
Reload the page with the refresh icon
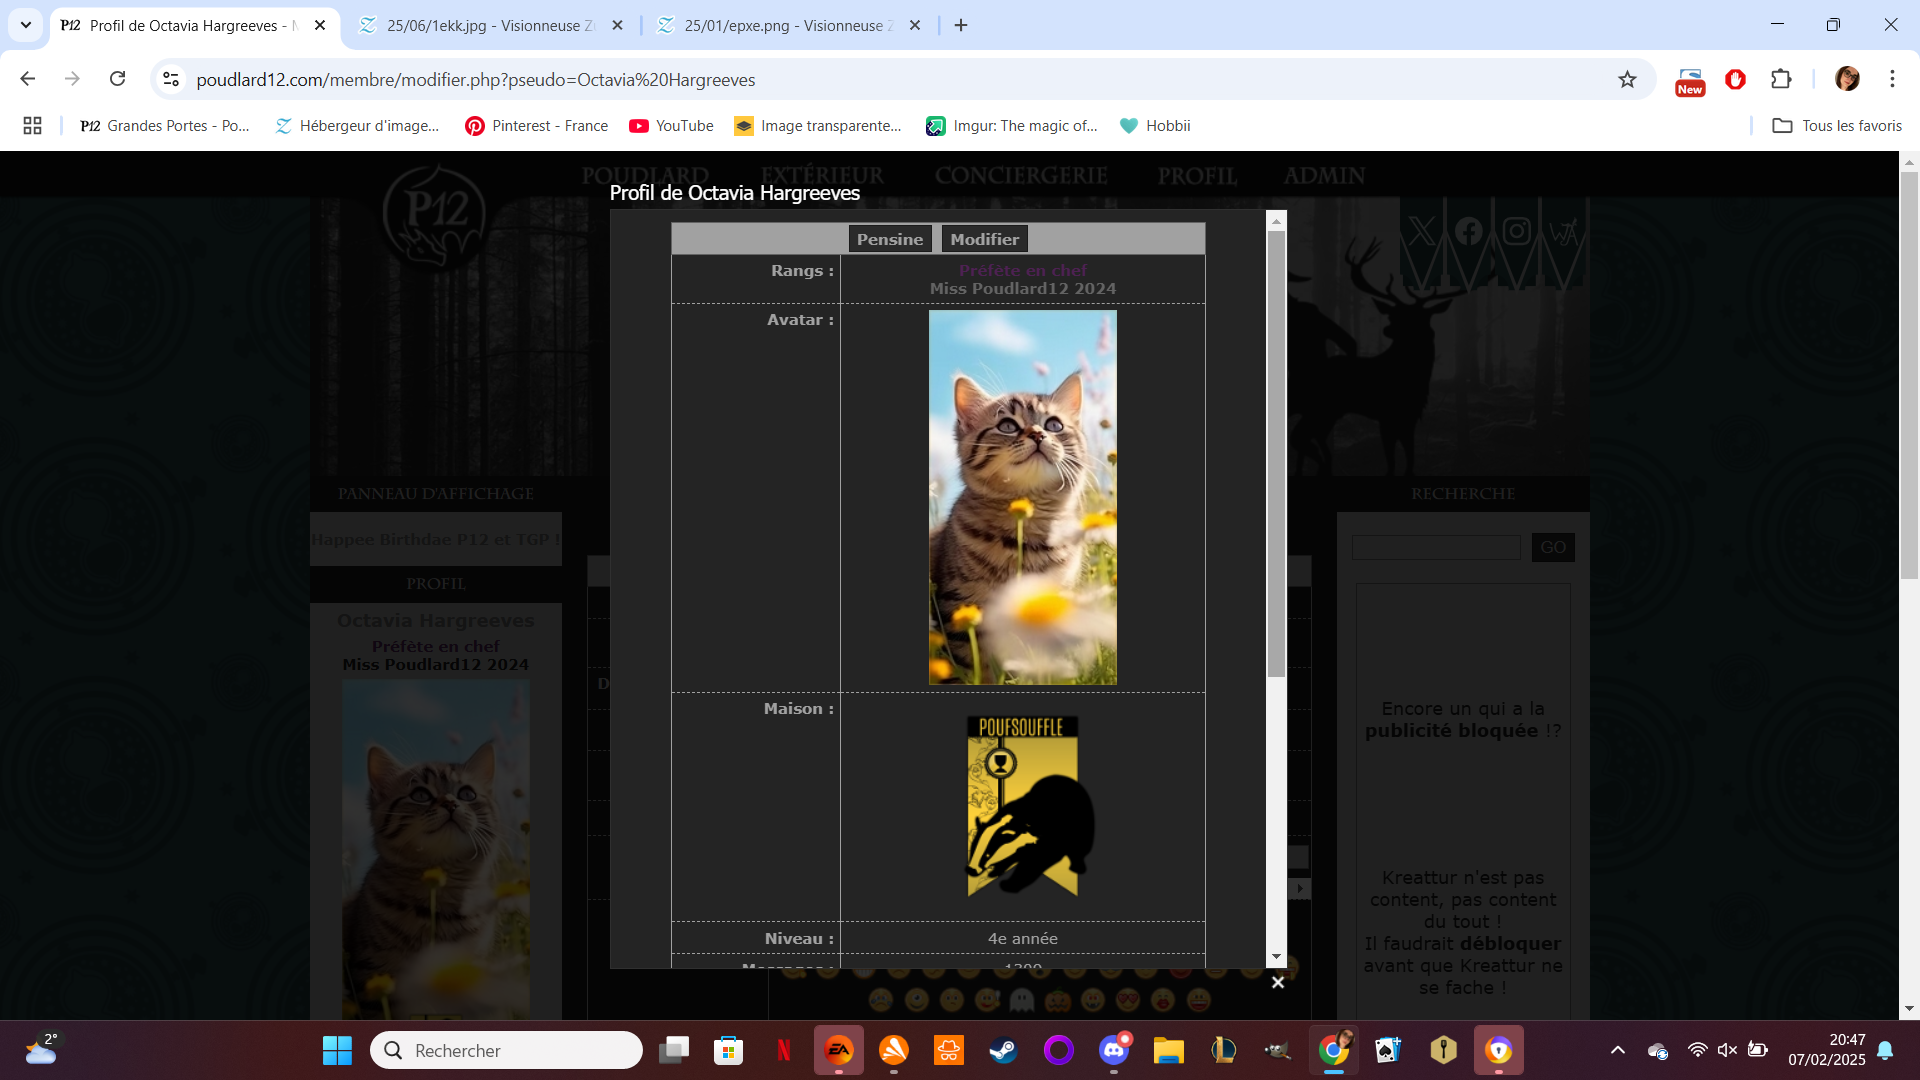pos(117,79)
